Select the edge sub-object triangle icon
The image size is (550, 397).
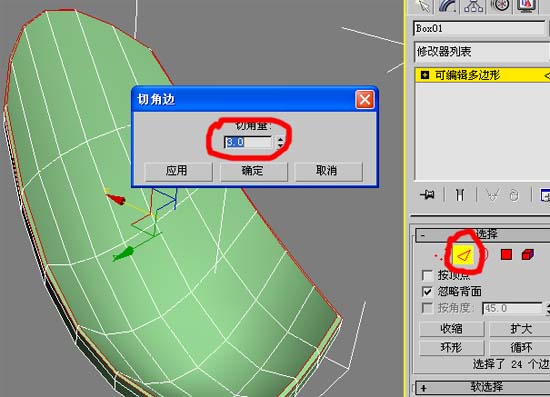click(463, 255)
